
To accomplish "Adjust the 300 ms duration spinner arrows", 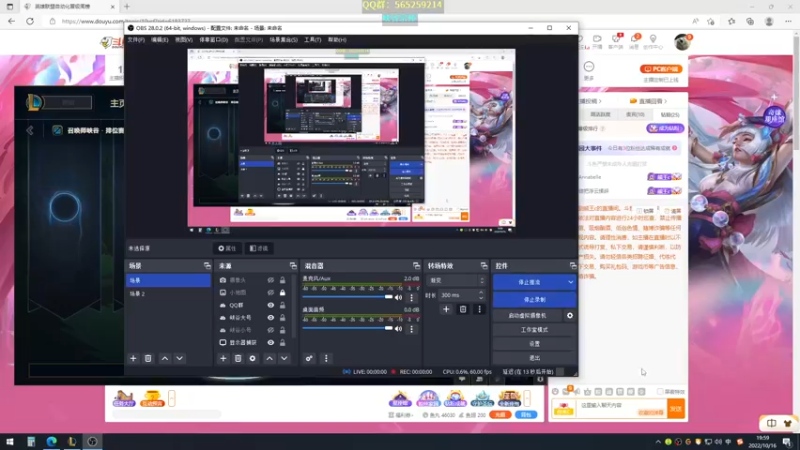I will [x=481, y=295].
